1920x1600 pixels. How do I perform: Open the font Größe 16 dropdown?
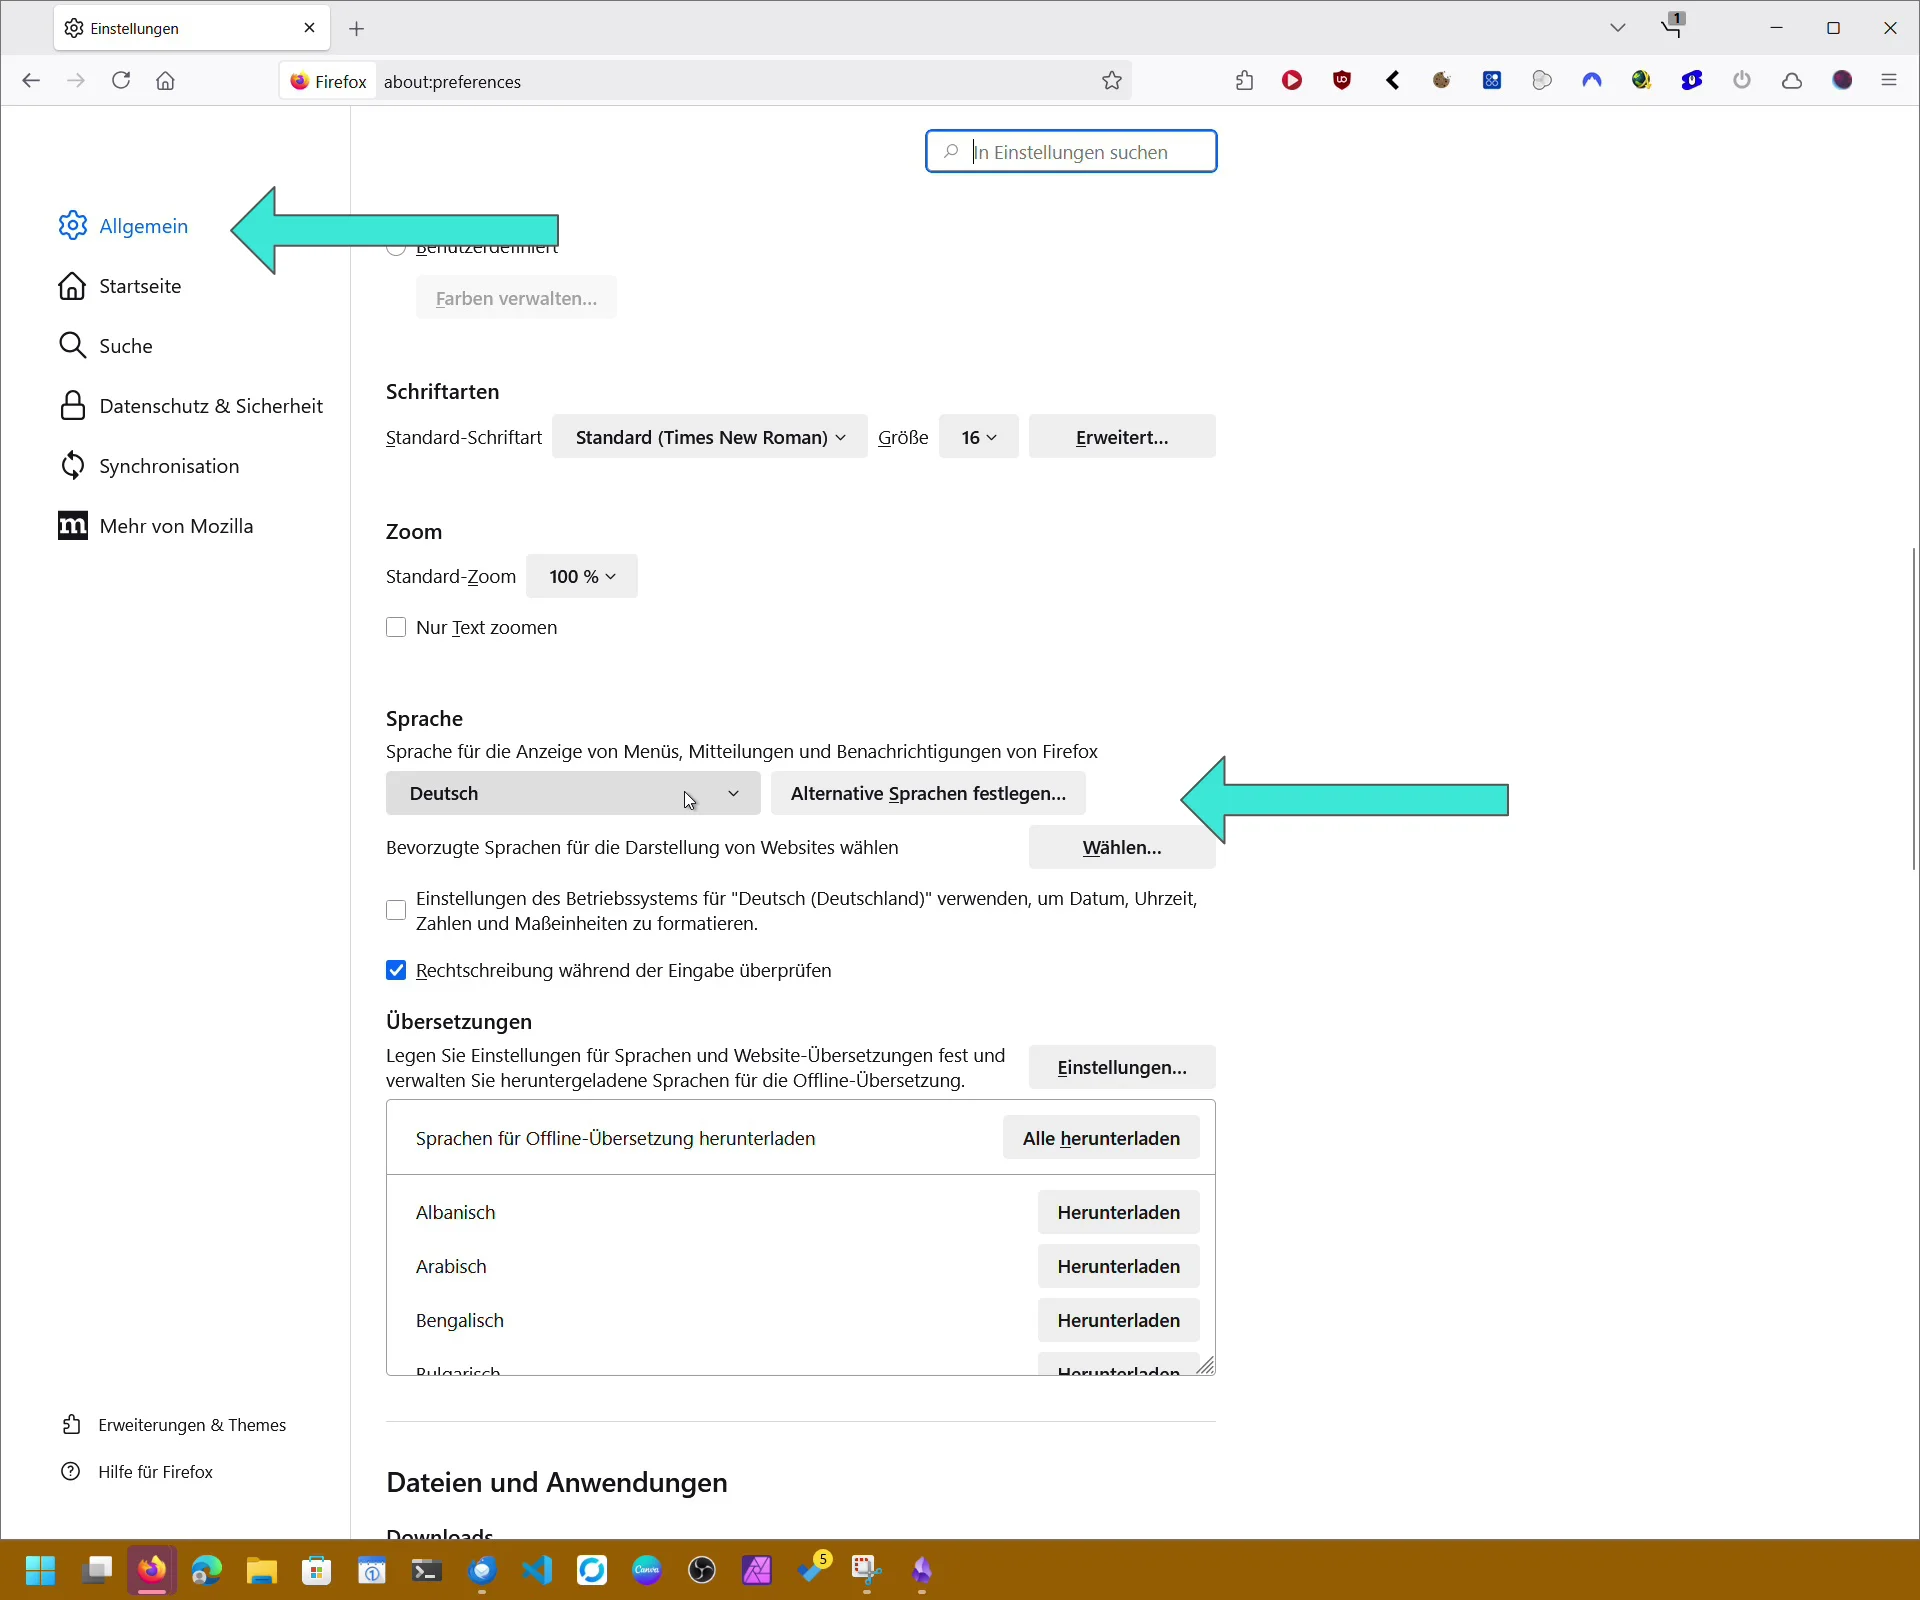978,437
